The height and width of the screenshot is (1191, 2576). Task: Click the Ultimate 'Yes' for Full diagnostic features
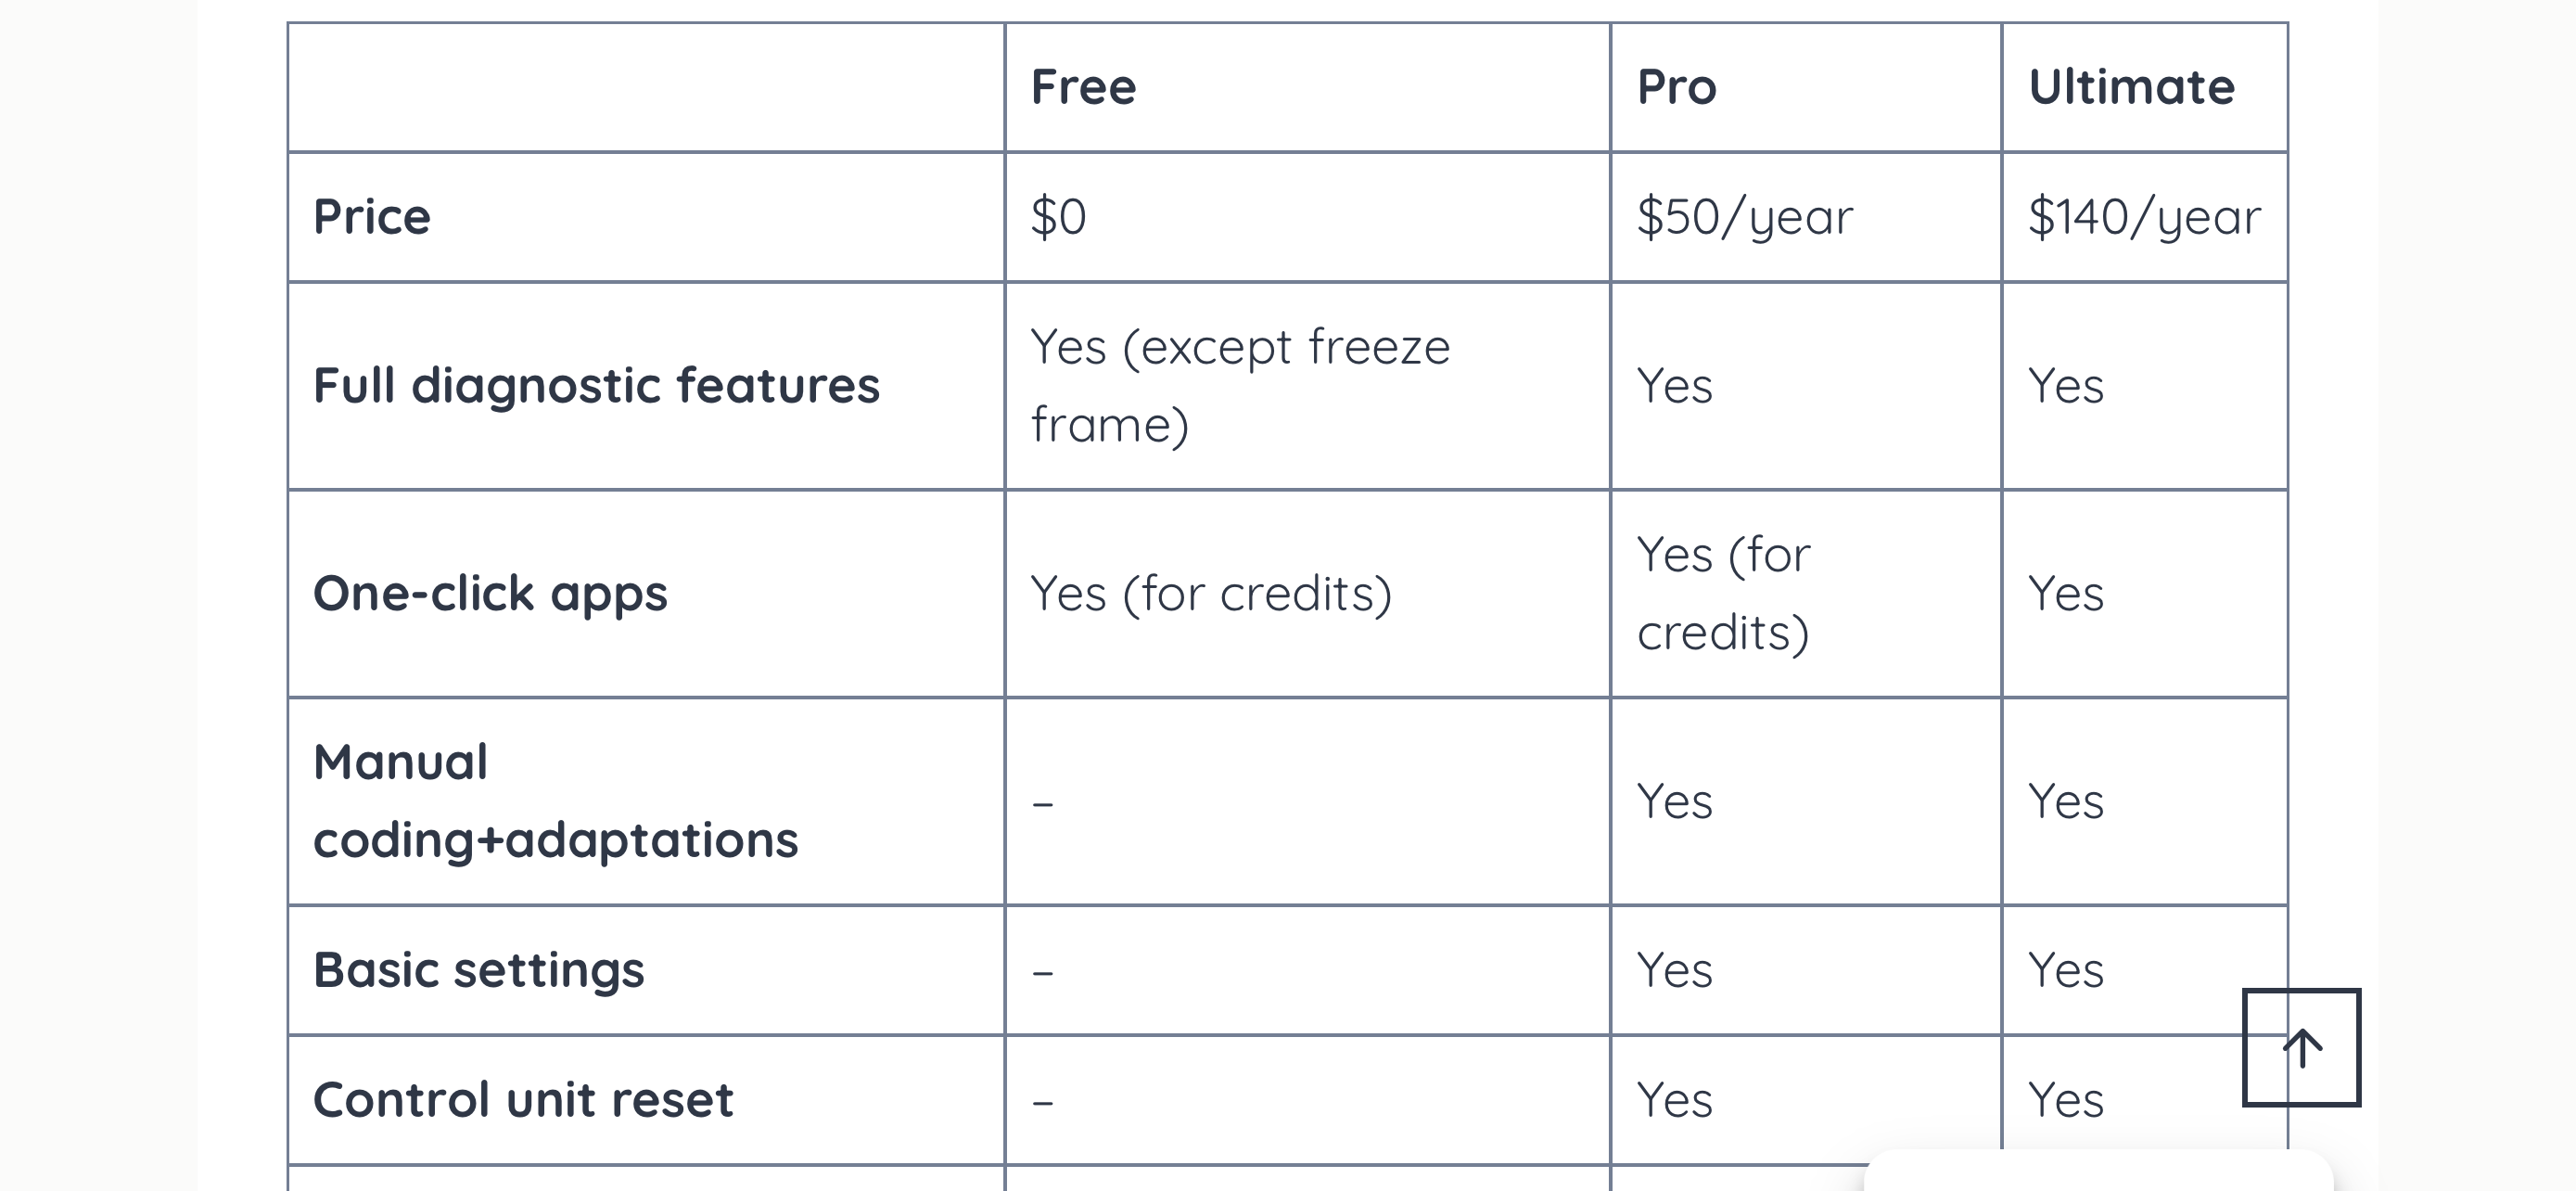pyautogui.click(x=2065, y=386)
